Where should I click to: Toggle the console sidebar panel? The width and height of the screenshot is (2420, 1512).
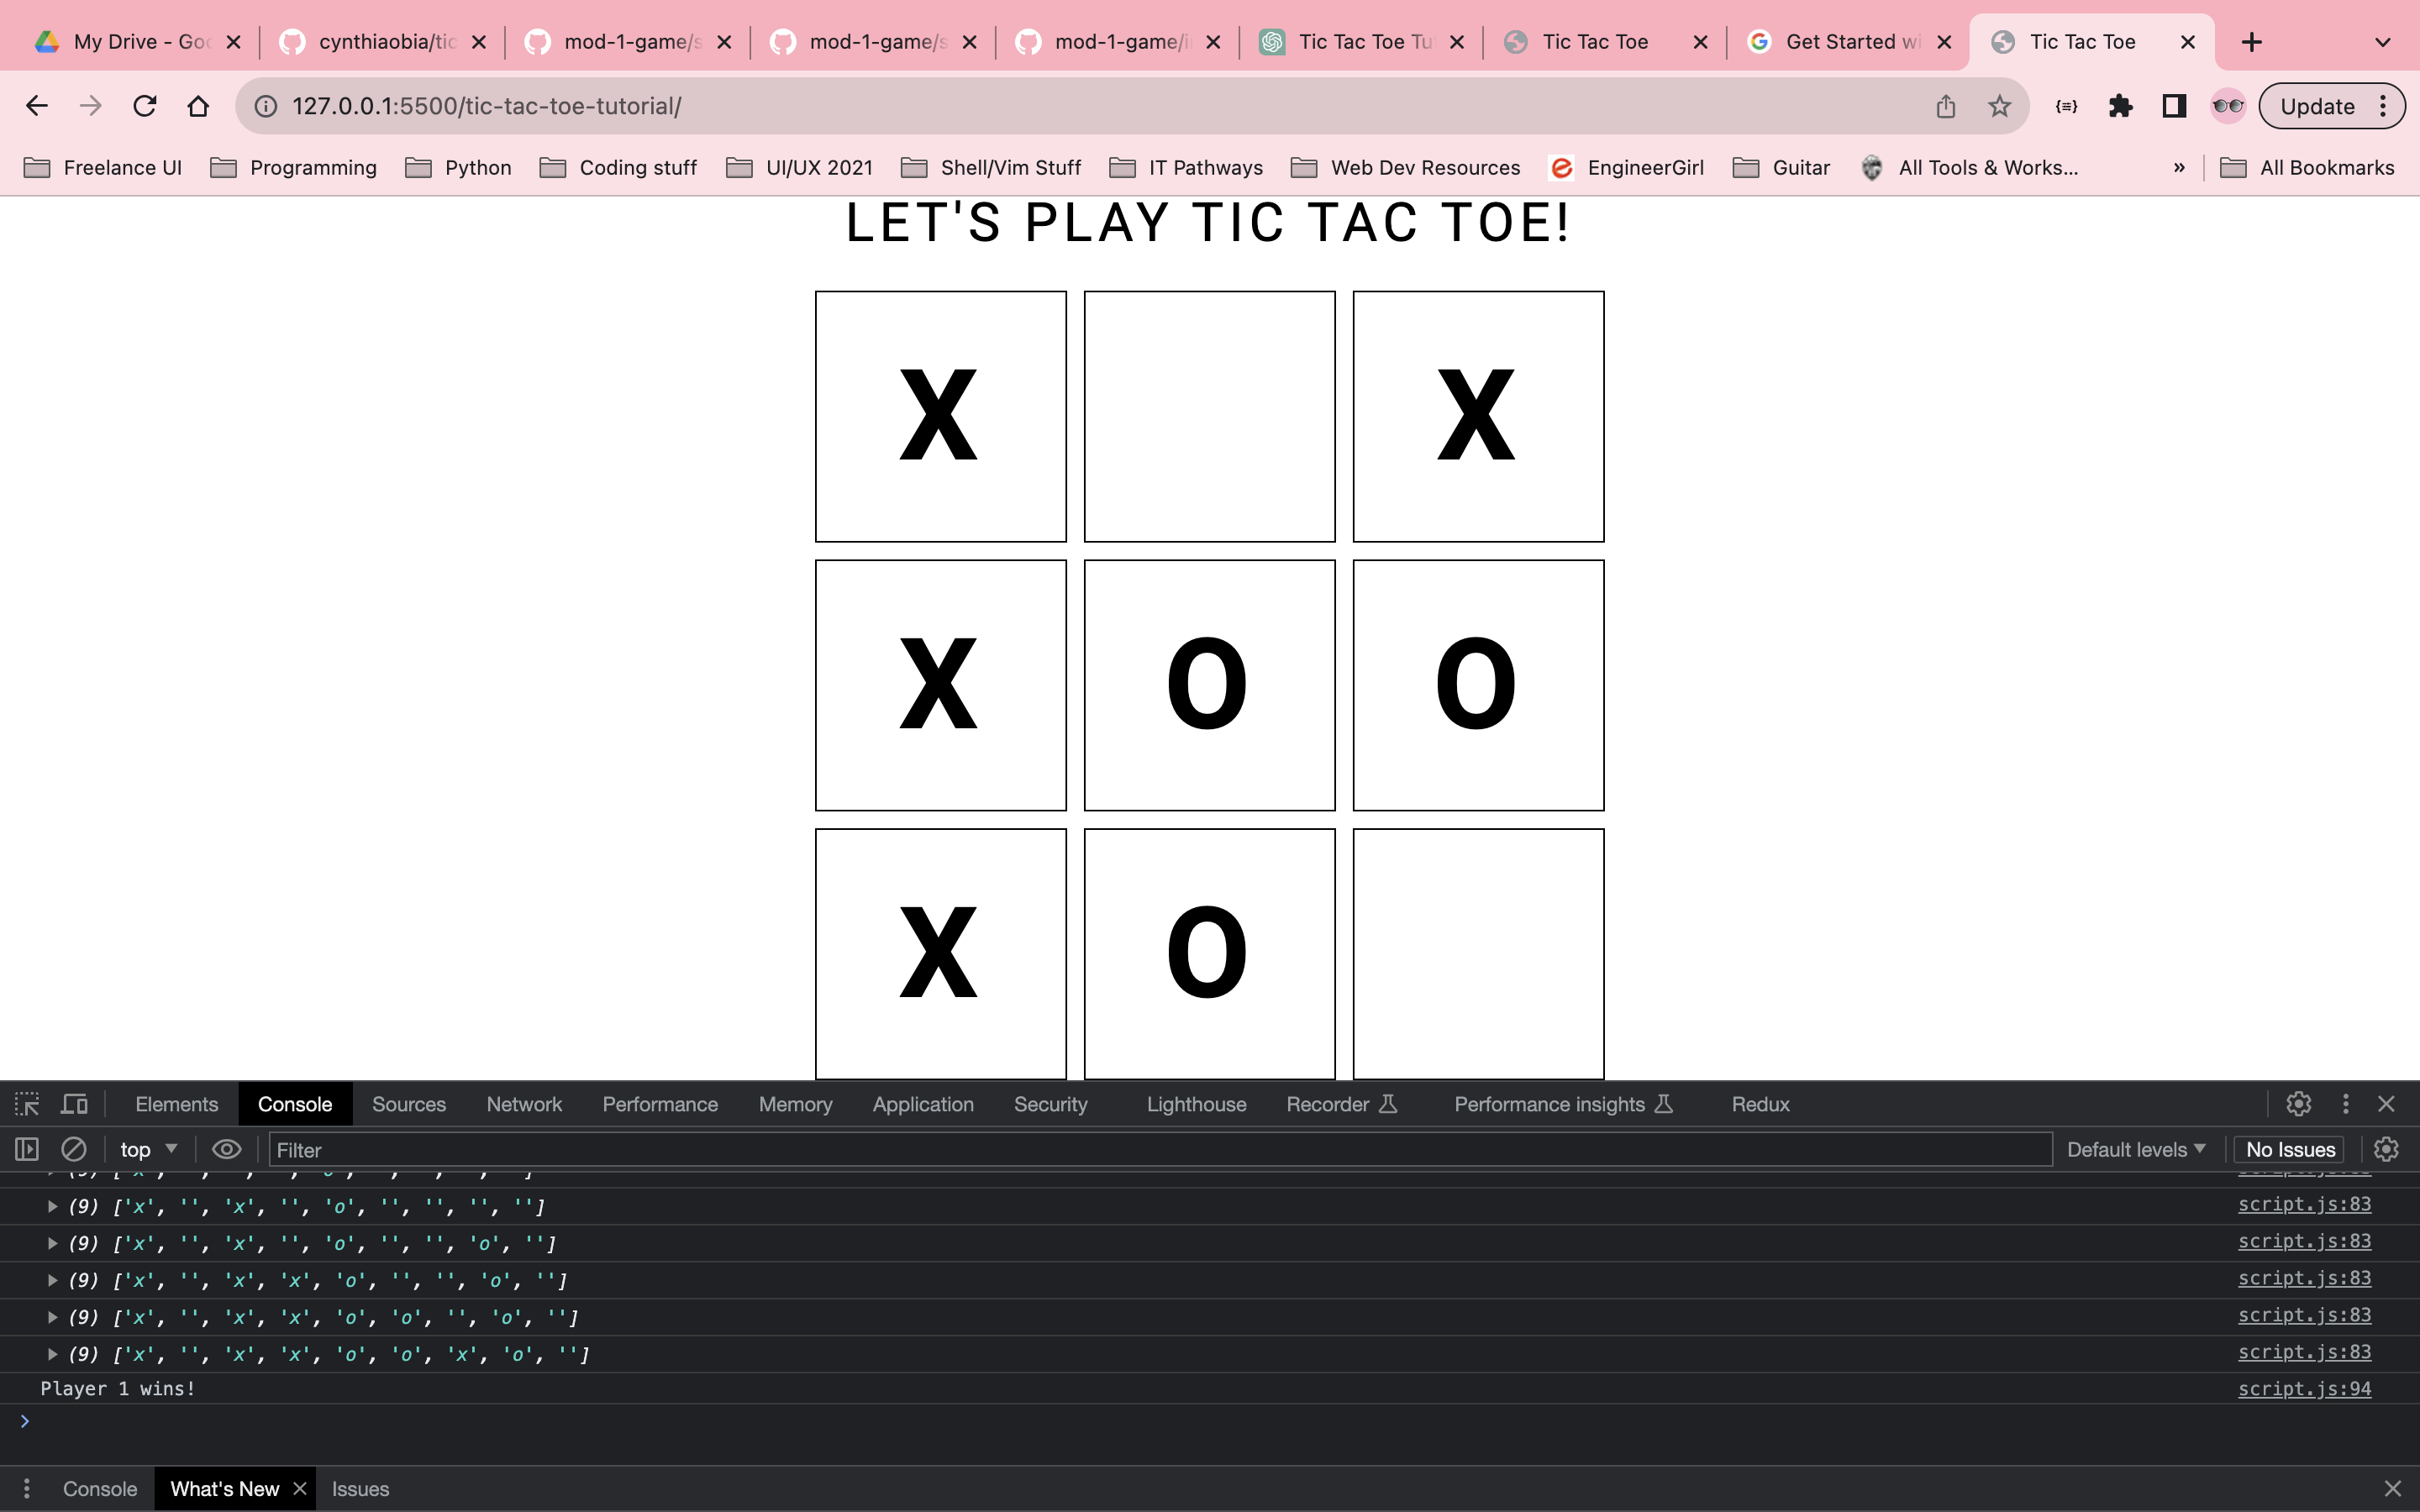pos(27,1149)
